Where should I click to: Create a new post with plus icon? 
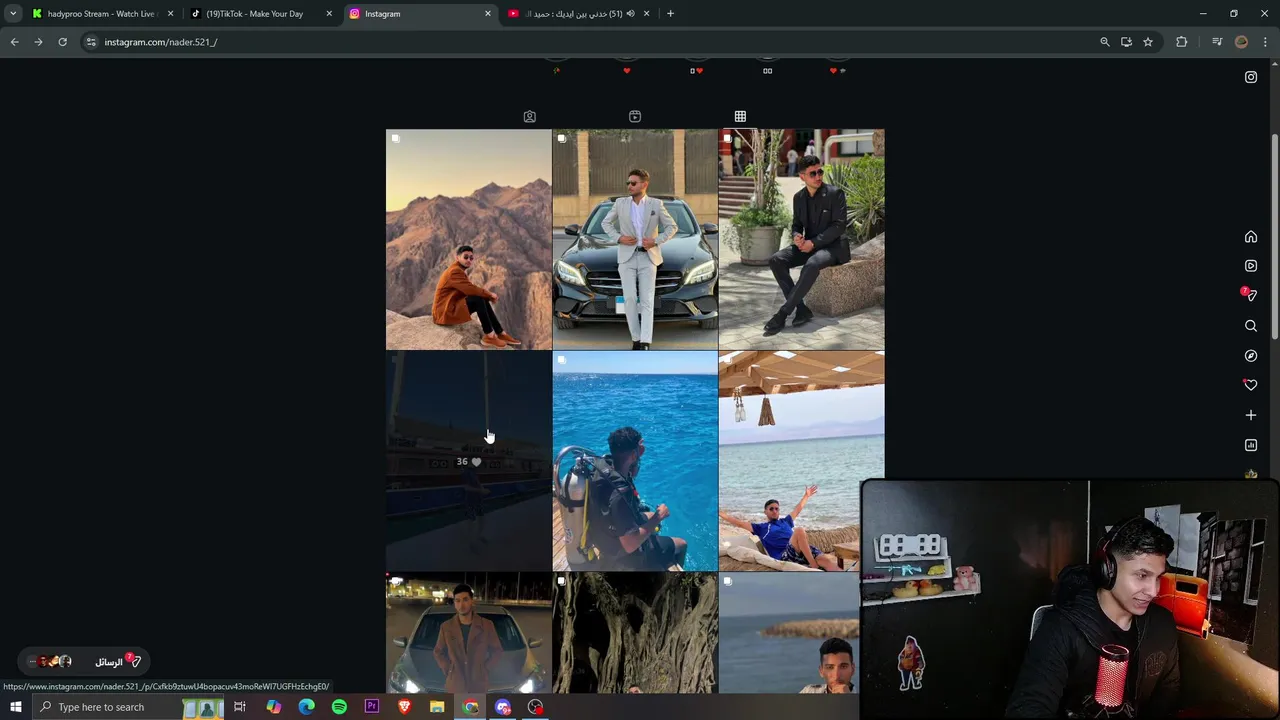tap(1250, 415)
